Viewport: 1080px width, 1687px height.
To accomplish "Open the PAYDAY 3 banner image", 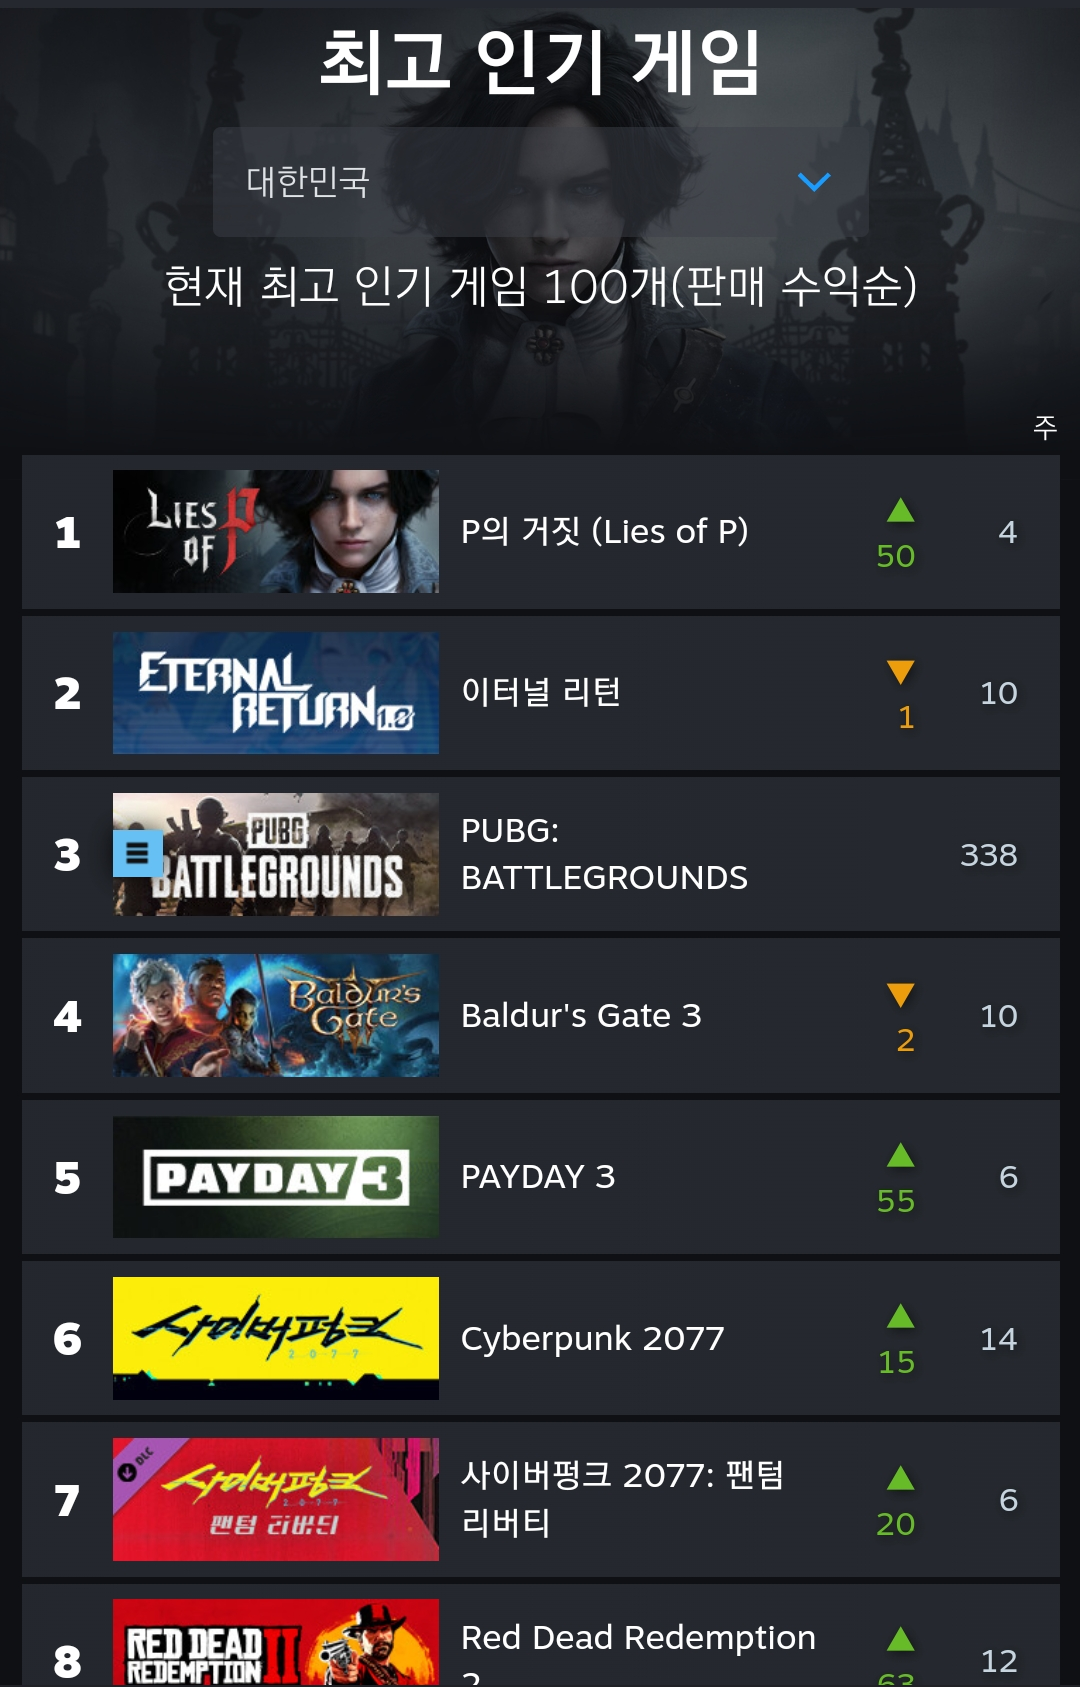I will tap(276, 1177).
